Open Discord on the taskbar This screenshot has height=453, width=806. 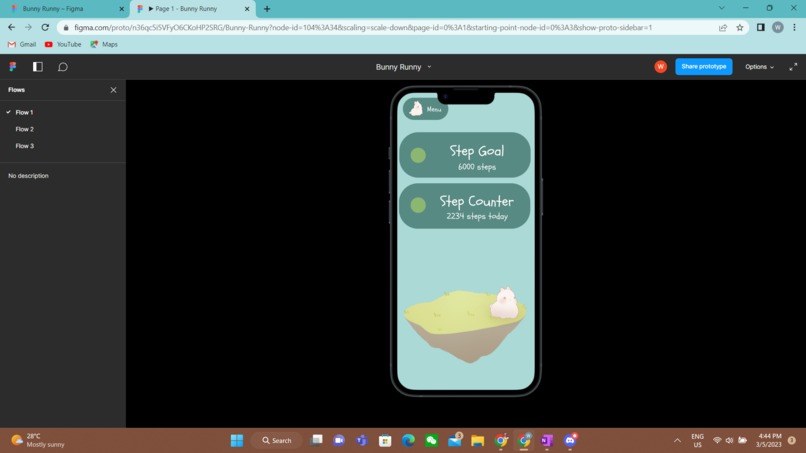click(x=570, y=440)
